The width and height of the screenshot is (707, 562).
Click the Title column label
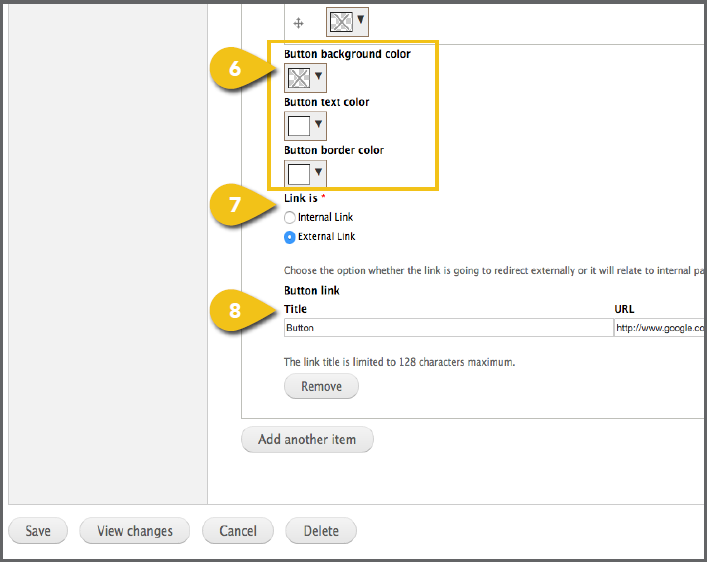[x=295, y=309]
